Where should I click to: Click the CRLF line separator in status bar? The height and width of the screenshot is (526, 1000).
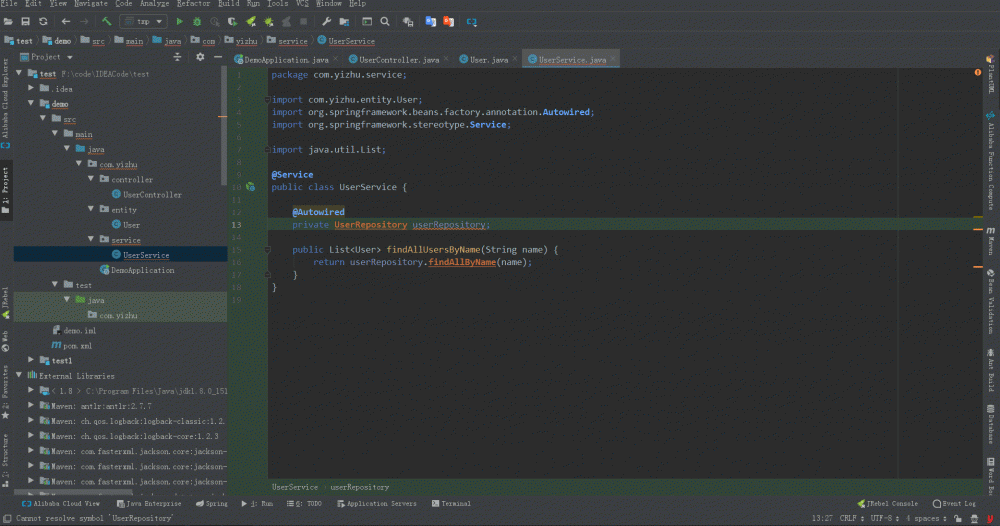click(x=848, y=518)
